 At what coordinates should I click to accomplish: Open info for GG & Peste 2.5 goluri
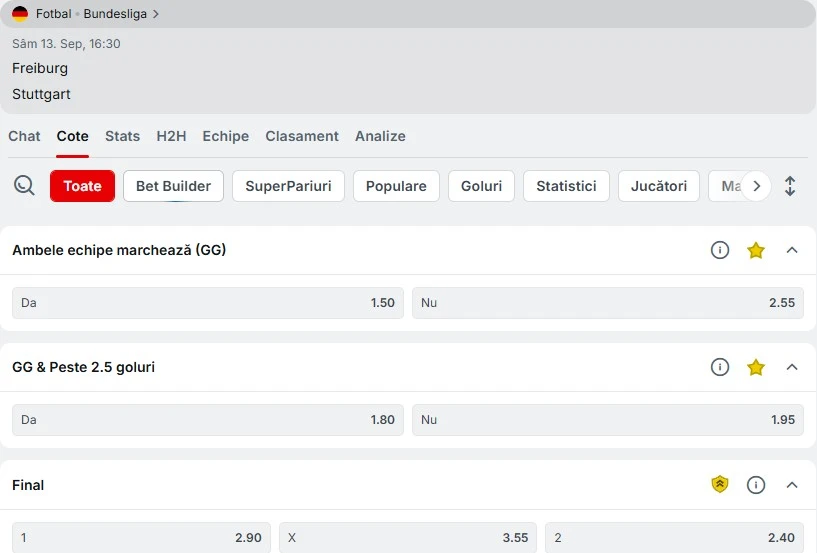pos(720,367)
